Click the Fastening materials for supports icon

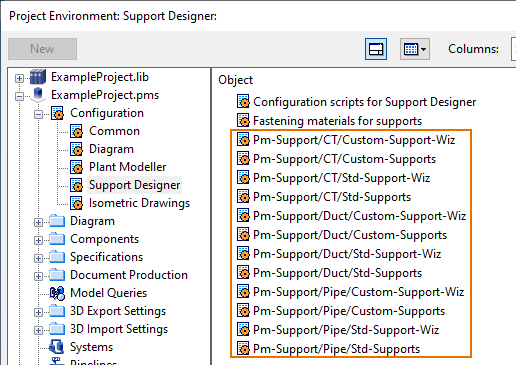point(243,121)
